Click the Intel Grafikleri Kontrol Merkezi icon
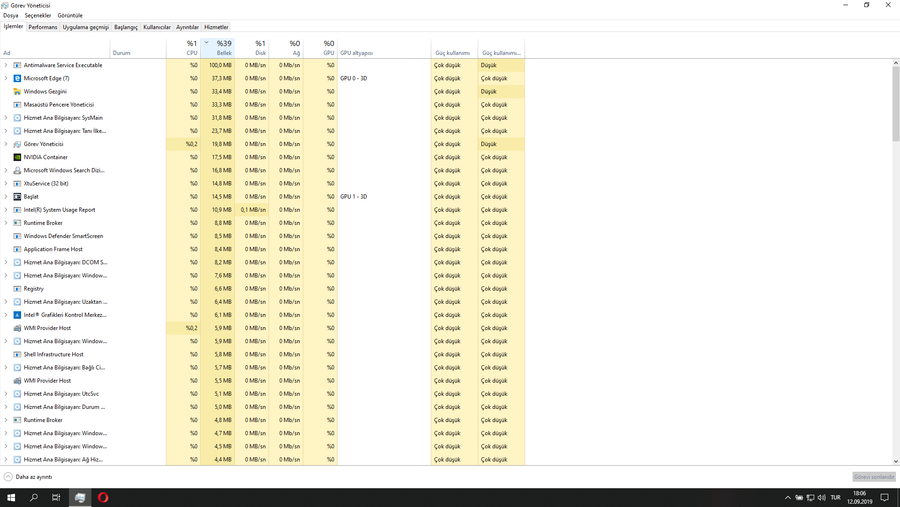Screen dimensions: 900x507 pos(17,315)
